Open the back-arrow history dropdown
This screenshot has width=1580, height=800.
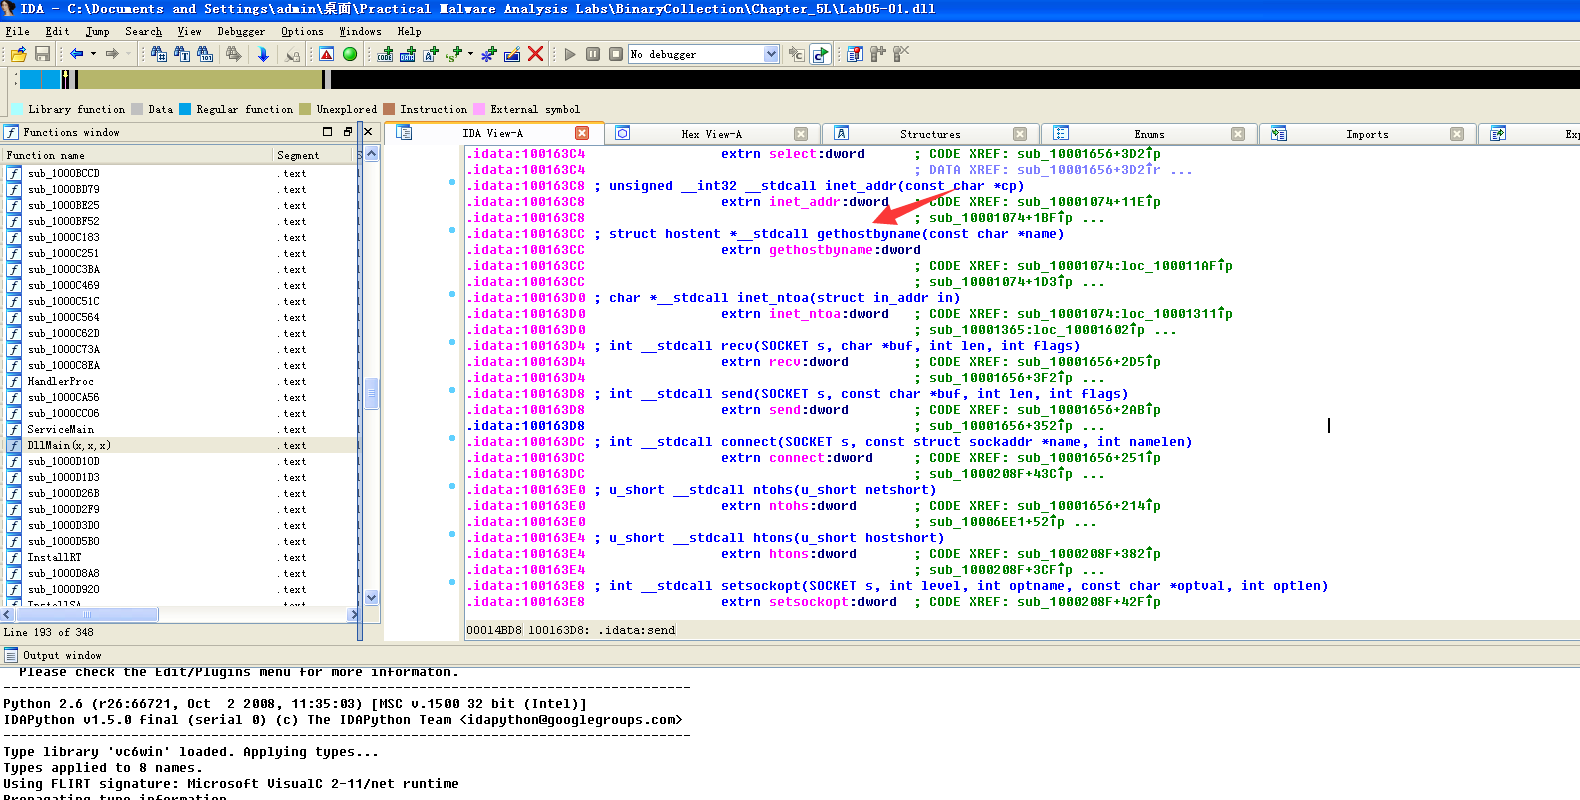point(94,54)
